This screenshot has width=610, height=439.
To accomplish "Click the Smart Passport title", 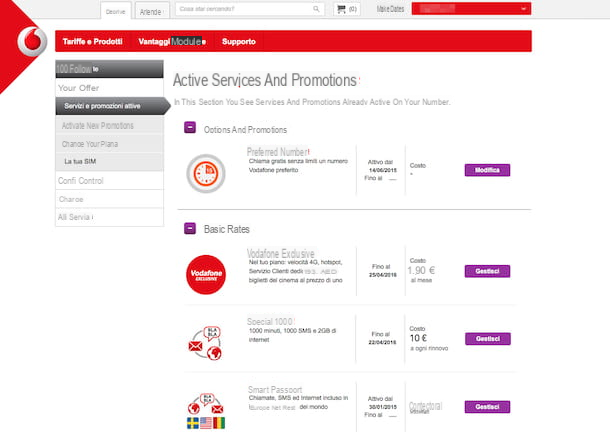I will (275, 390).
